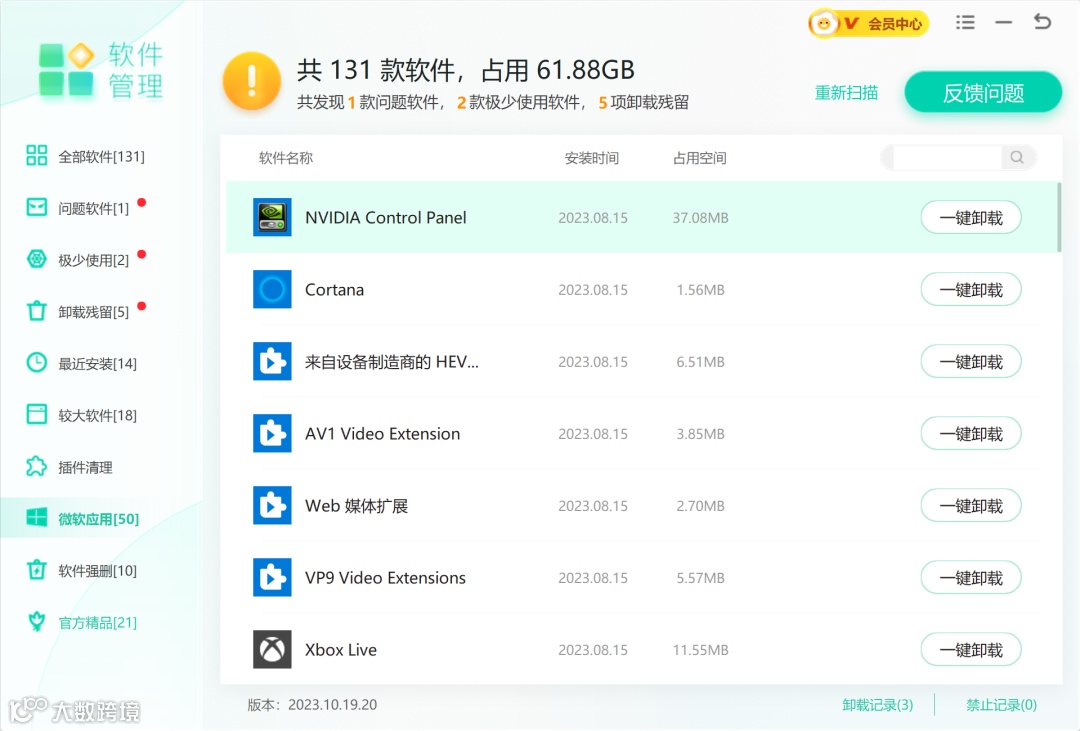This screenshot has height=731, width=1080.
Task: Click the trash-bolt icon beside 软件强删[10]
Action: click(37, 570)
